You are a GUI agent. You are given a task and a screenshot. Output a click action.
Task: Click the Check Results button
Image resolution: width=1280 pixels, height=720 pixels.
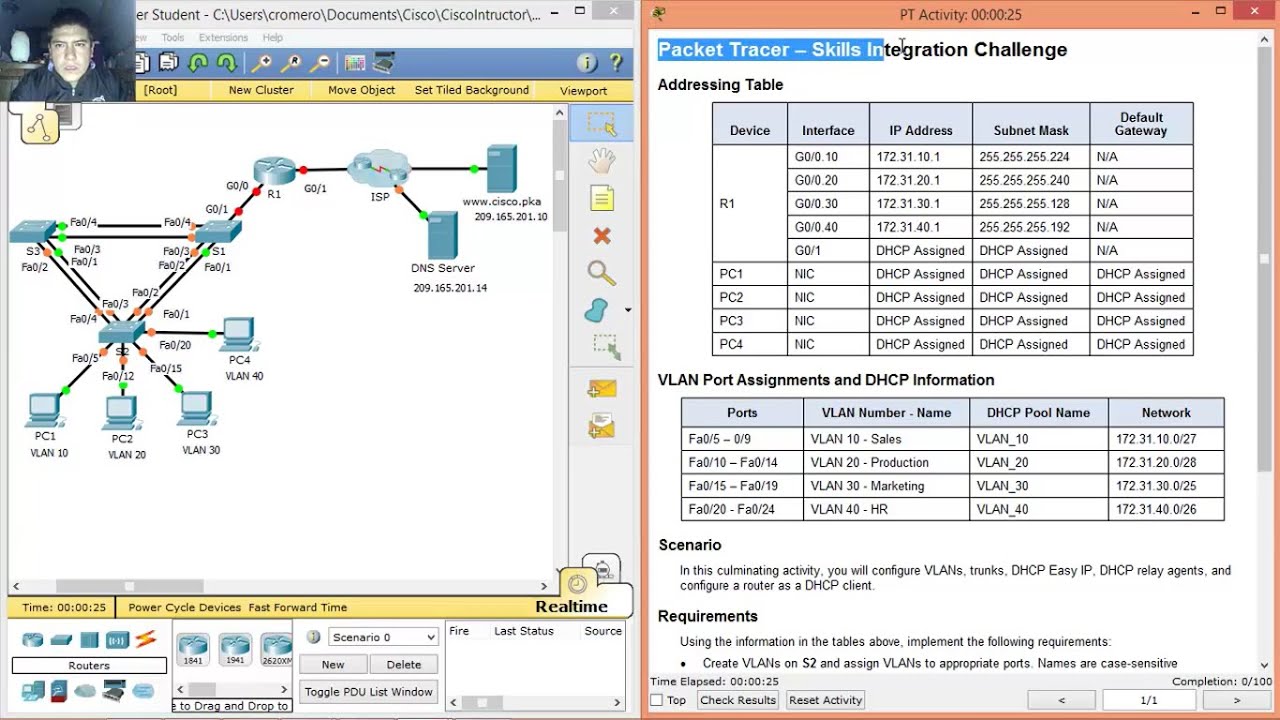coord(738,700)
